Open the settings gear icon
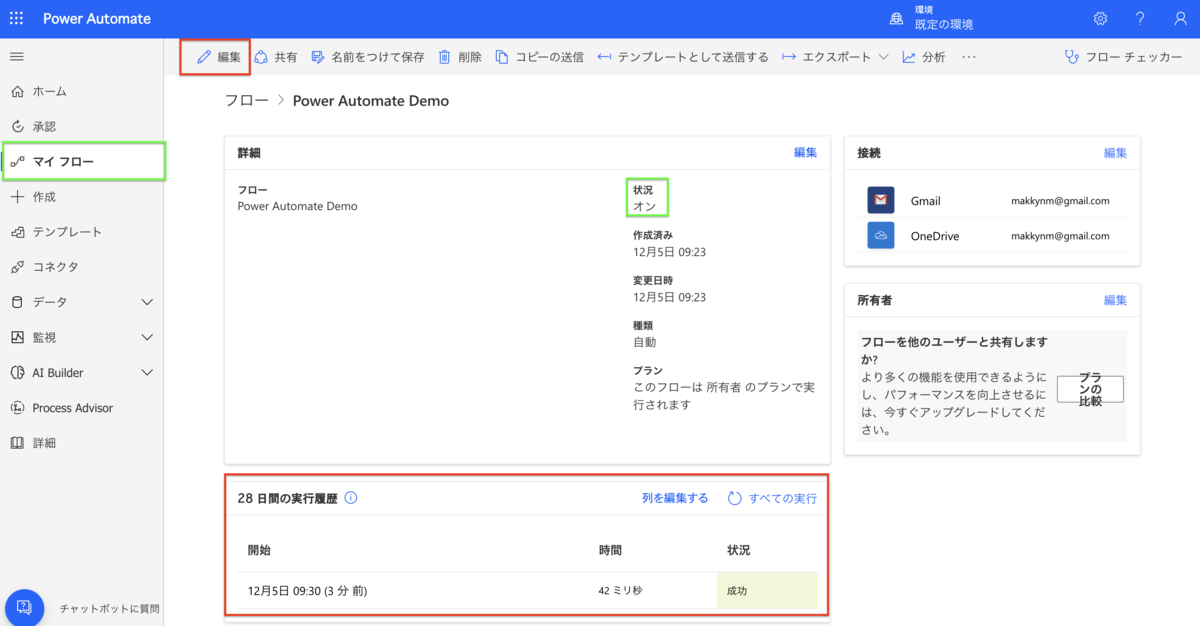The height and width of the screenshot is (626, 1200). 1100,19
